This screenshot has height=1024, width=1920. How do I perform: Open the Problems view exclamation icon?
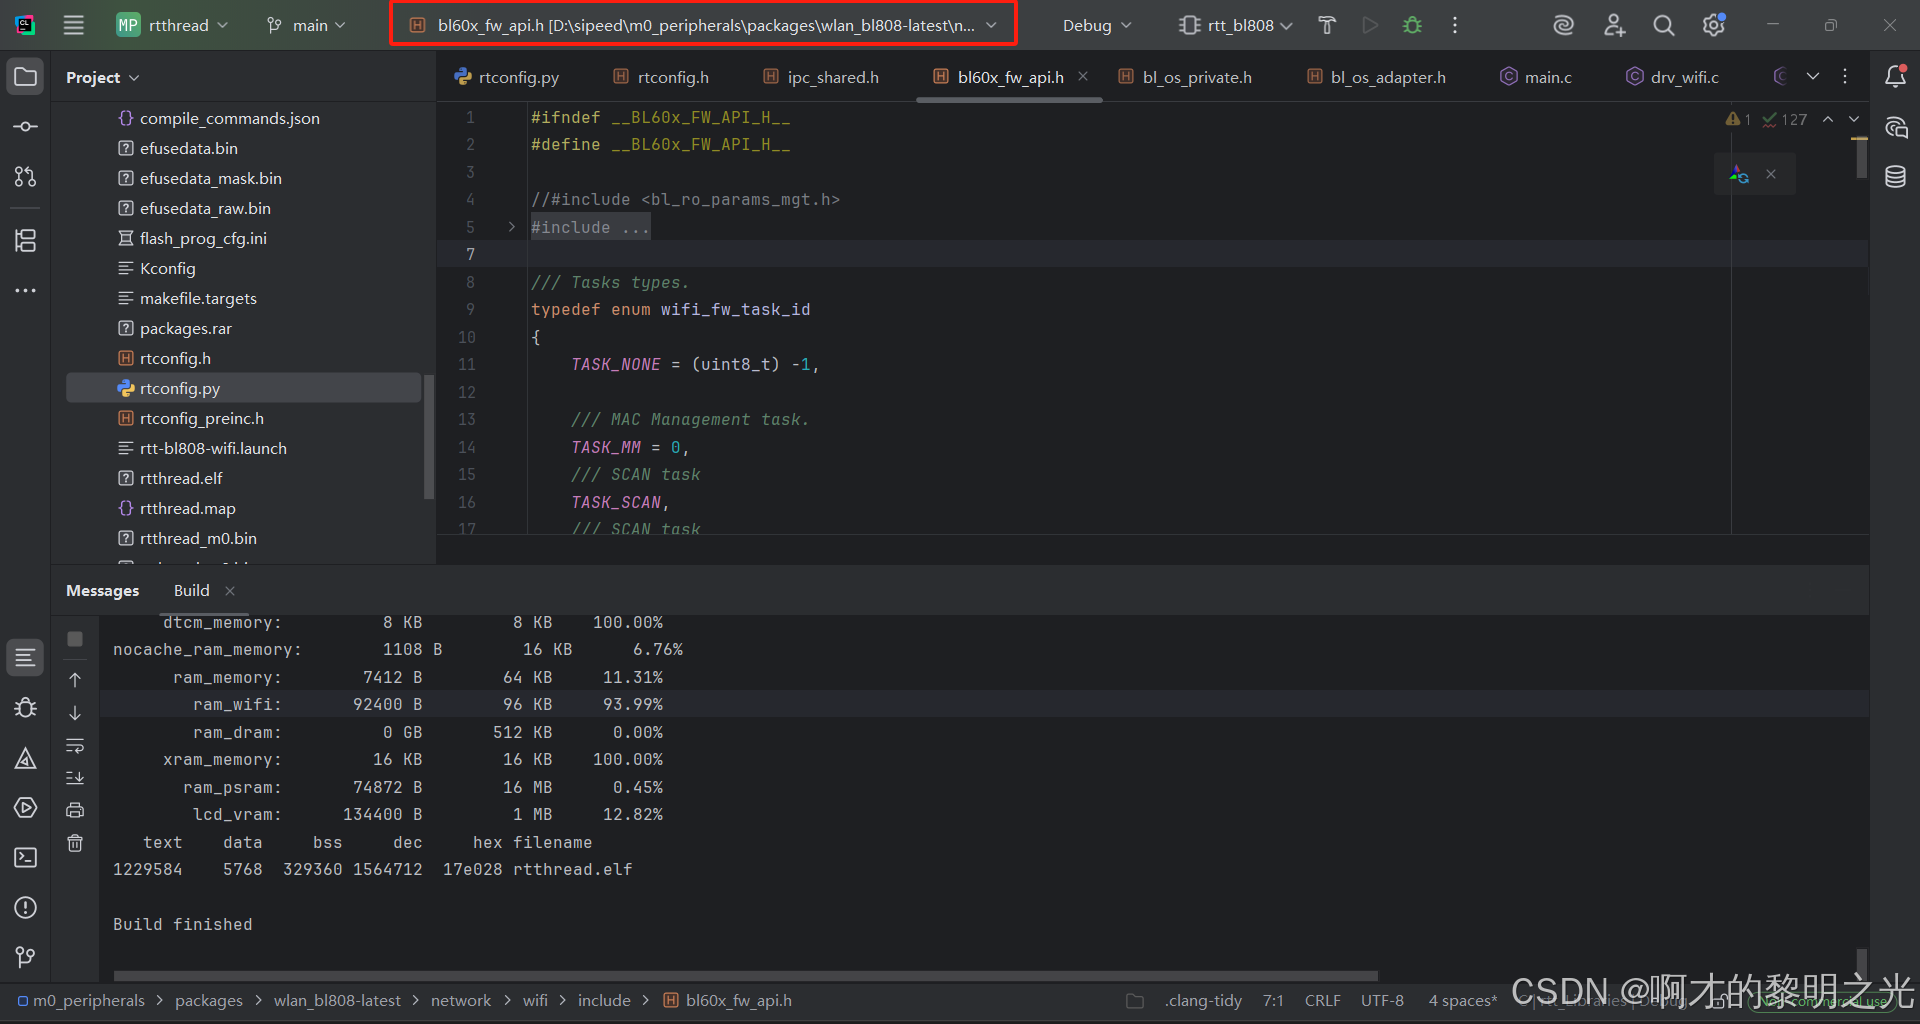[x=25, y=908]
